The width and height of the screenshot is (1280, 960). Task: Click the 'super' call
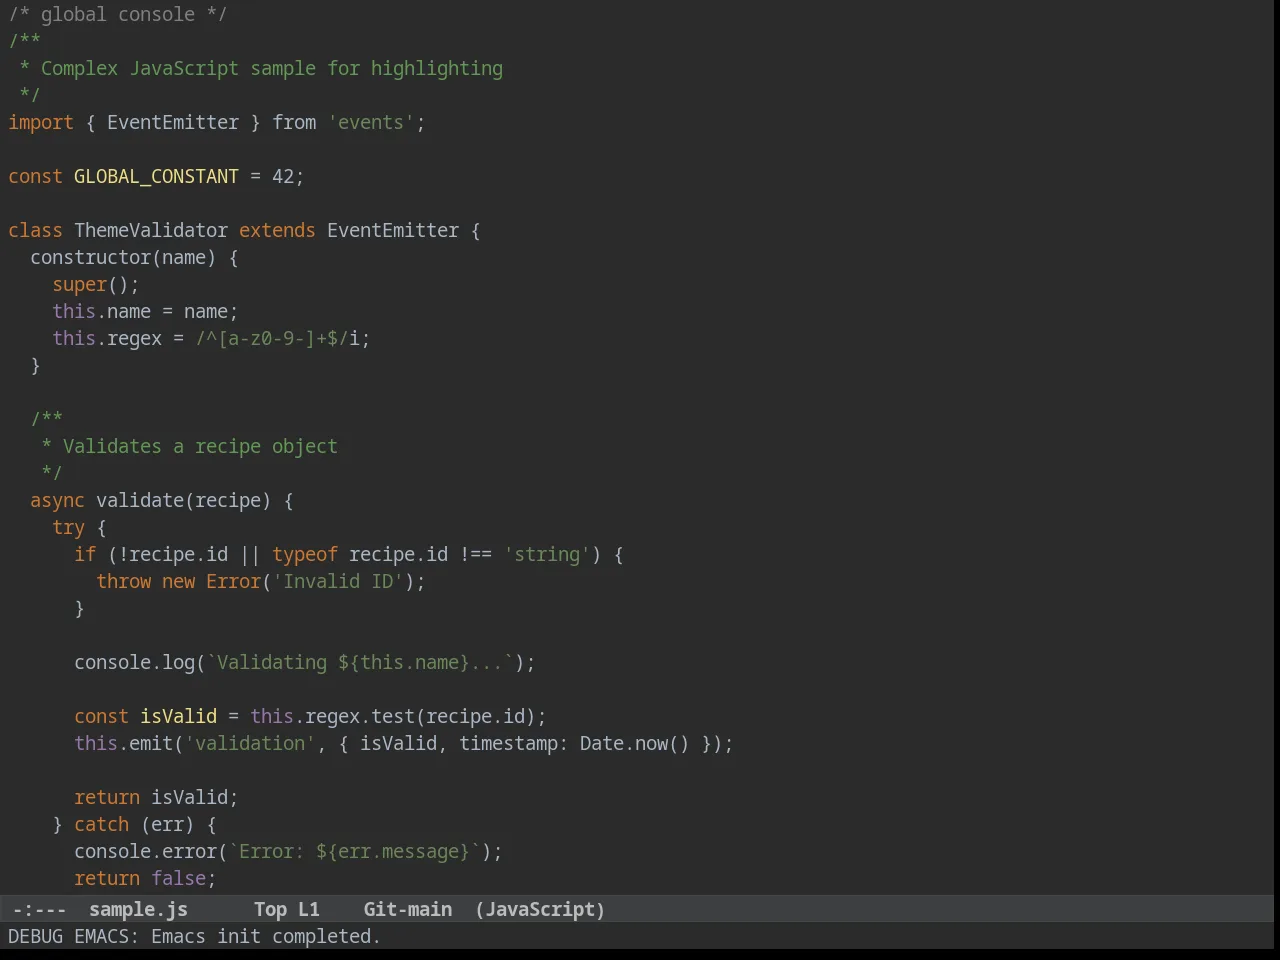coord(79,284)
